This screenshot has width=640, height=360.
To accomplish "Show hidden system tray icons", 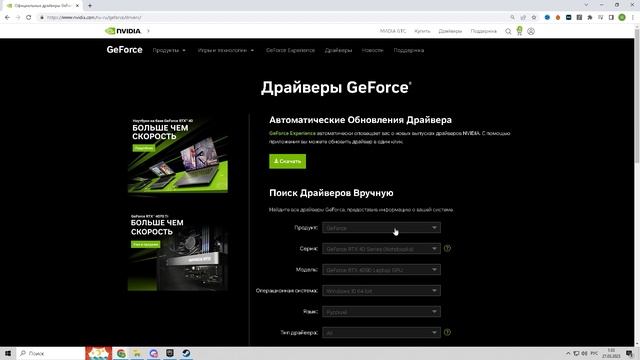I will tap(568, 353).
